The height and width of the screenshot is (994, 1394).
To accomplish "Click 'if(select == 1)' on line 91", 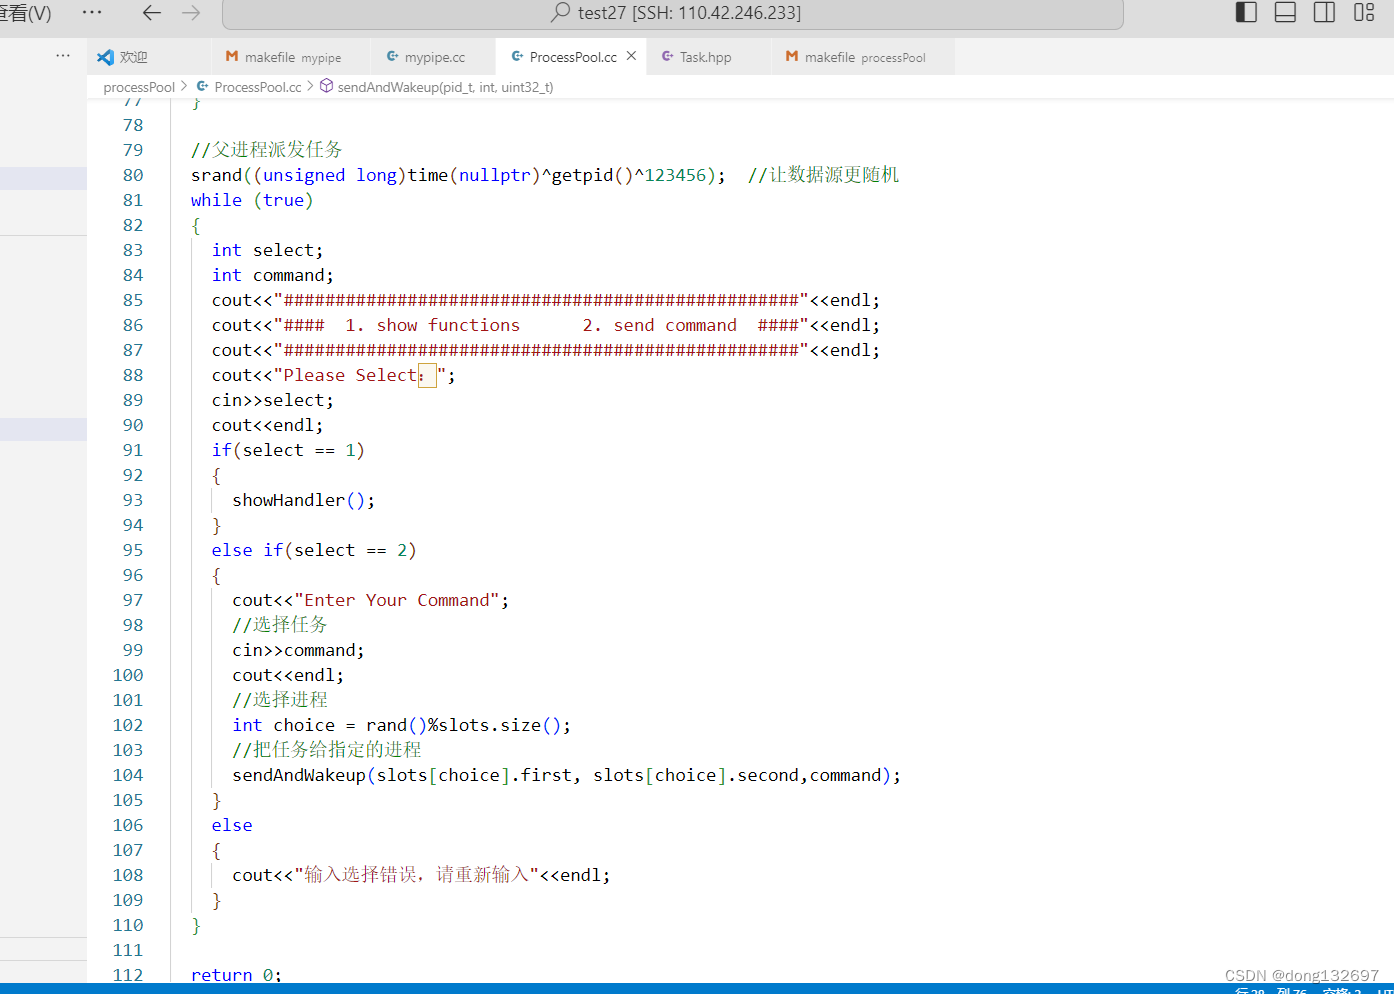I will coord(288,450).
